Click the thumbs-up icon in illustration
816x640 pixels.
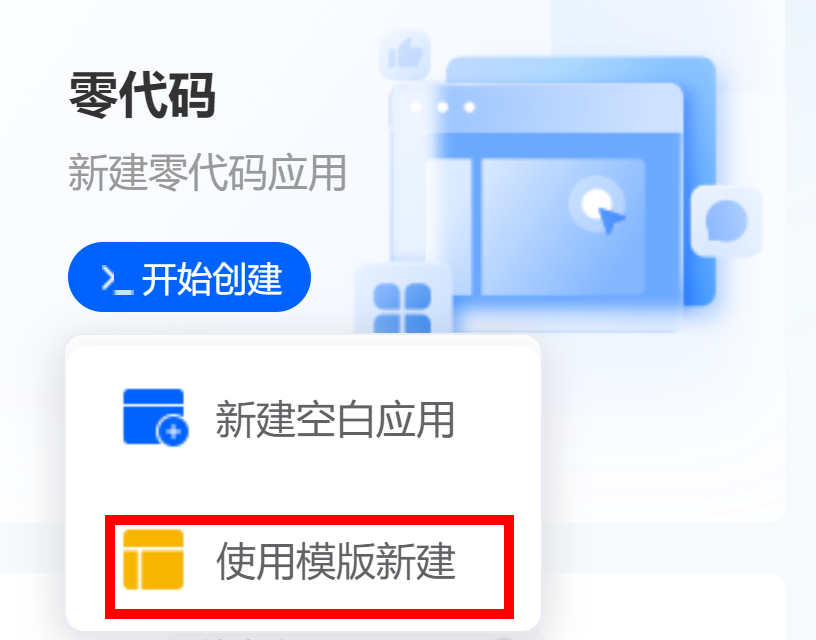pyautogui.click(x=405, y=54)
